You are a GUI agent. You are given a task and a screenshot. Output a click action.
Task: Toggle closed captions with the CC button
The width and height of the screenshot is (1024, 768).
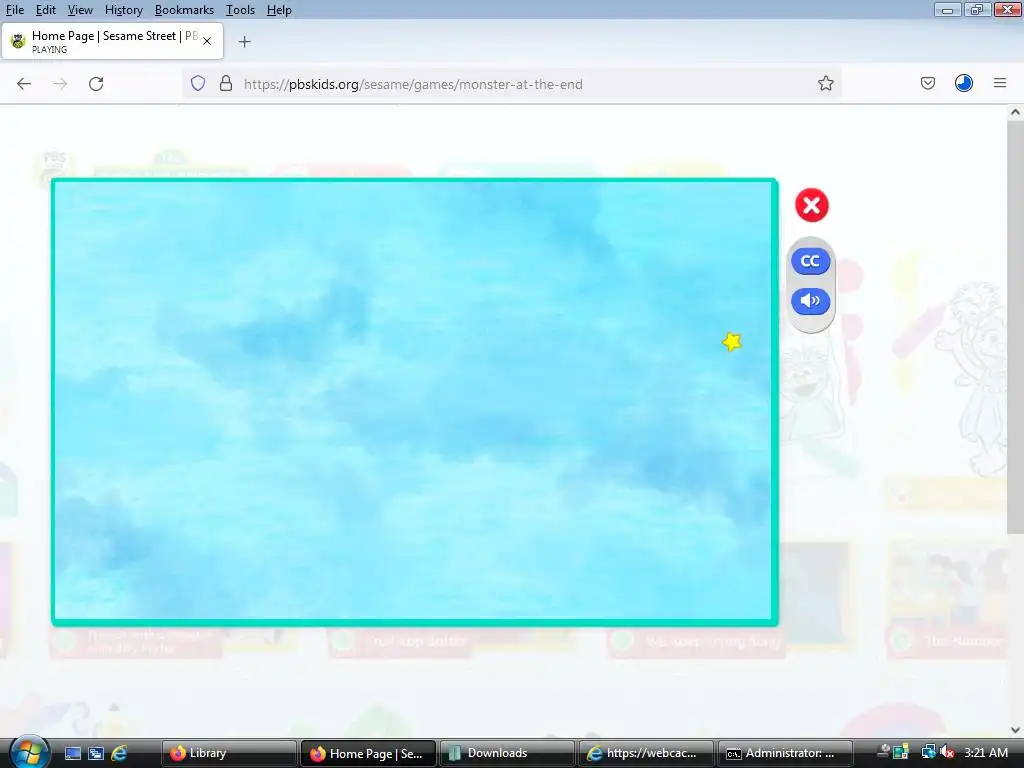tap(810, 261)
